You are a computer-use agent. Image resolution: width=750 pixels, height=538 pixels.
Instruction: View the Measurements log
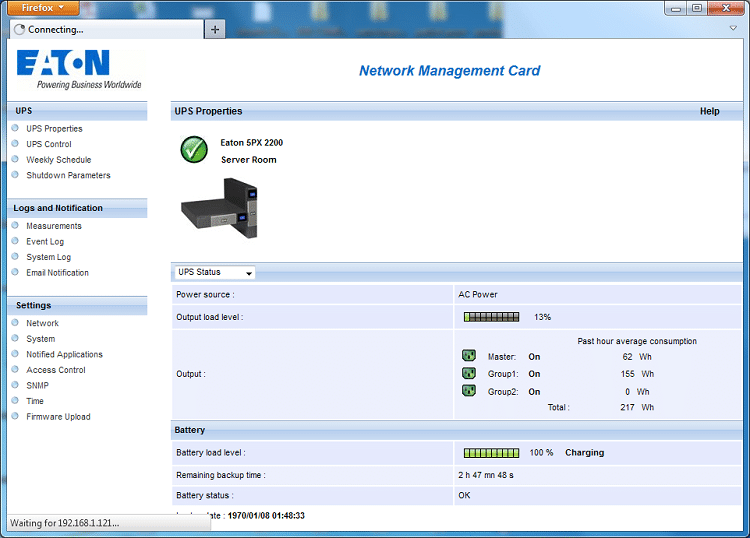pos(54,226)
